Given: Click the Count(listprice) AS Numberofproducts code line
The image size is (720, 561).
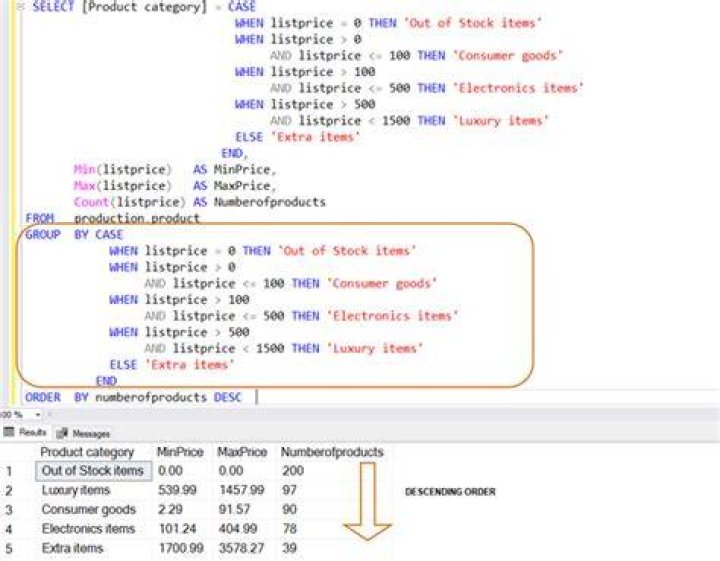Looking at the screenshot, I should pyautogui.click(x=200, y=202).
